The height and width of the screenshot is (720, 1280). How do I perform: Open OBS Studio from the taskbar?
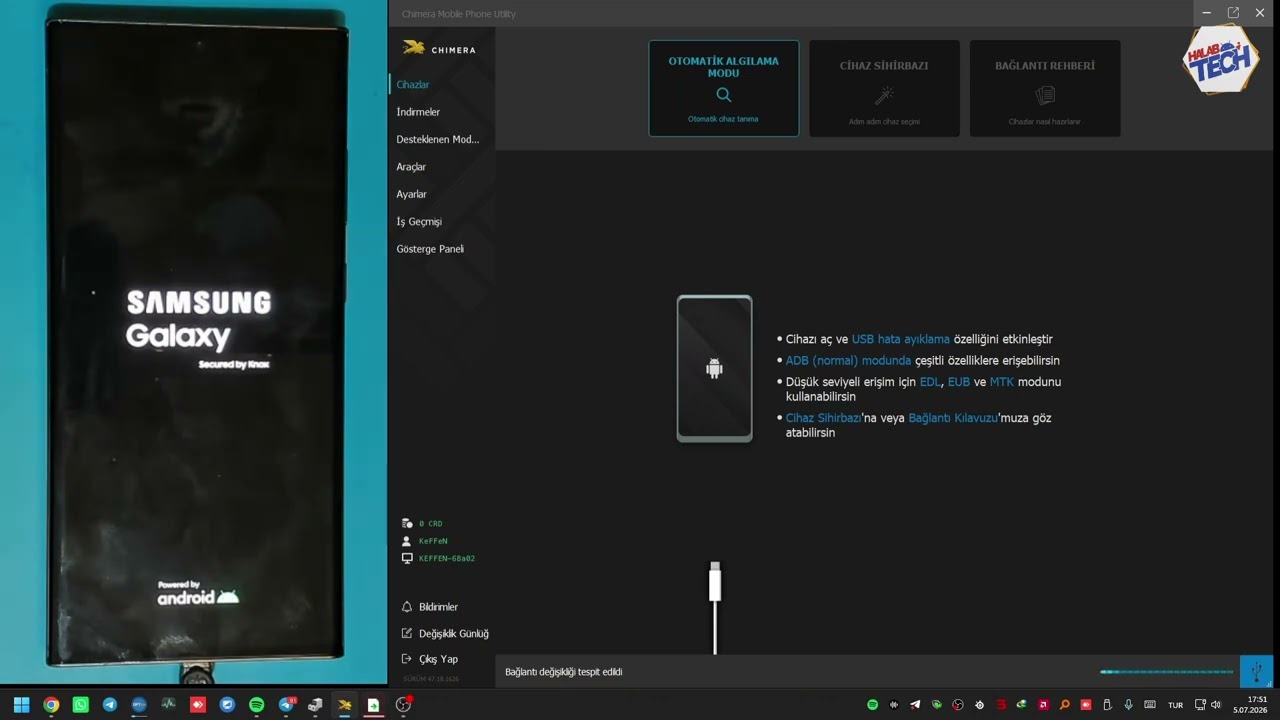coord(403,705)
